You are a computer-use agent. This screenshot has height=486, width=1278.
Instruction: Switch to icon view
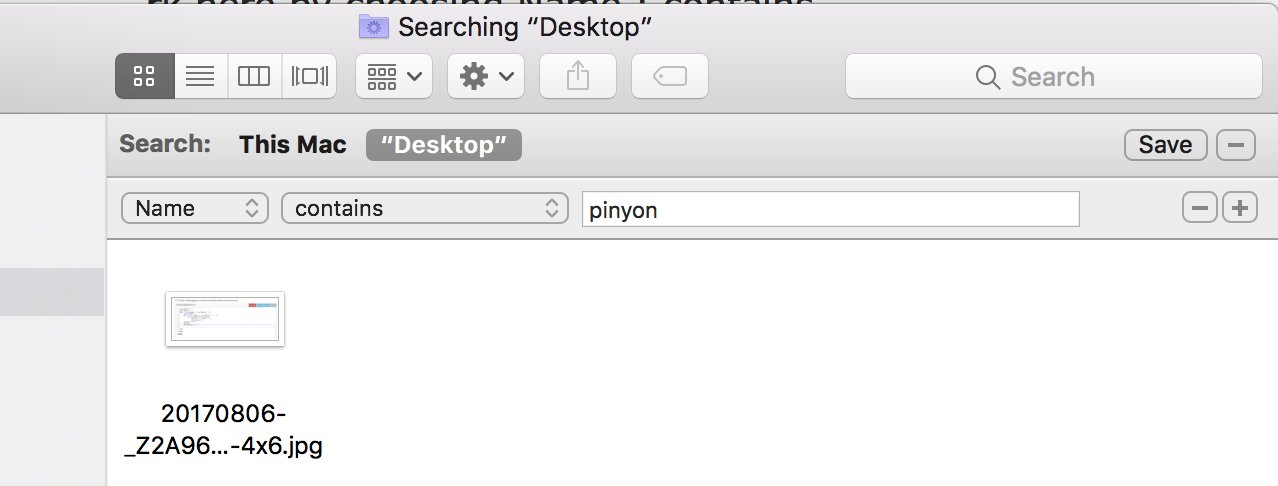(x=145, y=76)
